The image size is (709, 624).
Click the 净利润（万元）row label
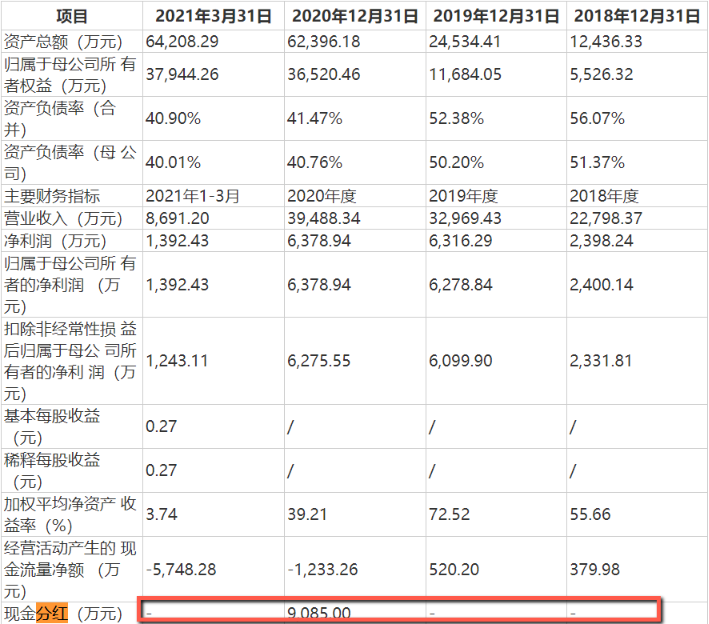point(55,241)
